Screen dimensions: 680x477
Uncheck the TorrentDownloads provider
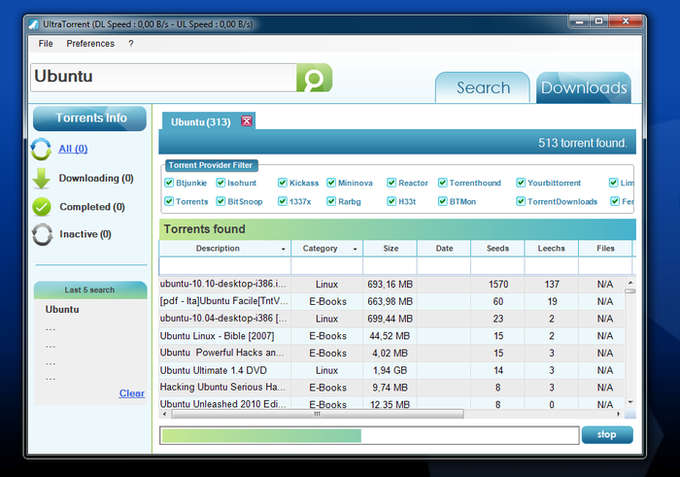point(521,201)
